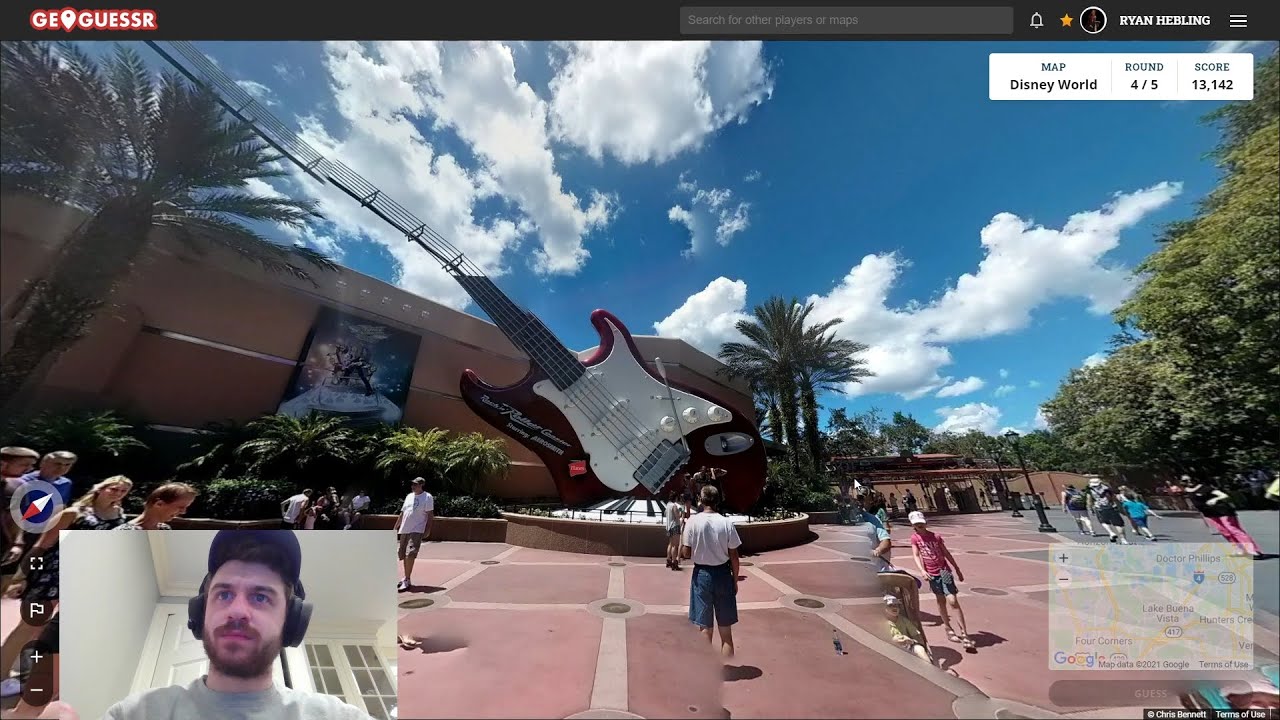
Task: Click the Disney World map name
Action: 1053,85
